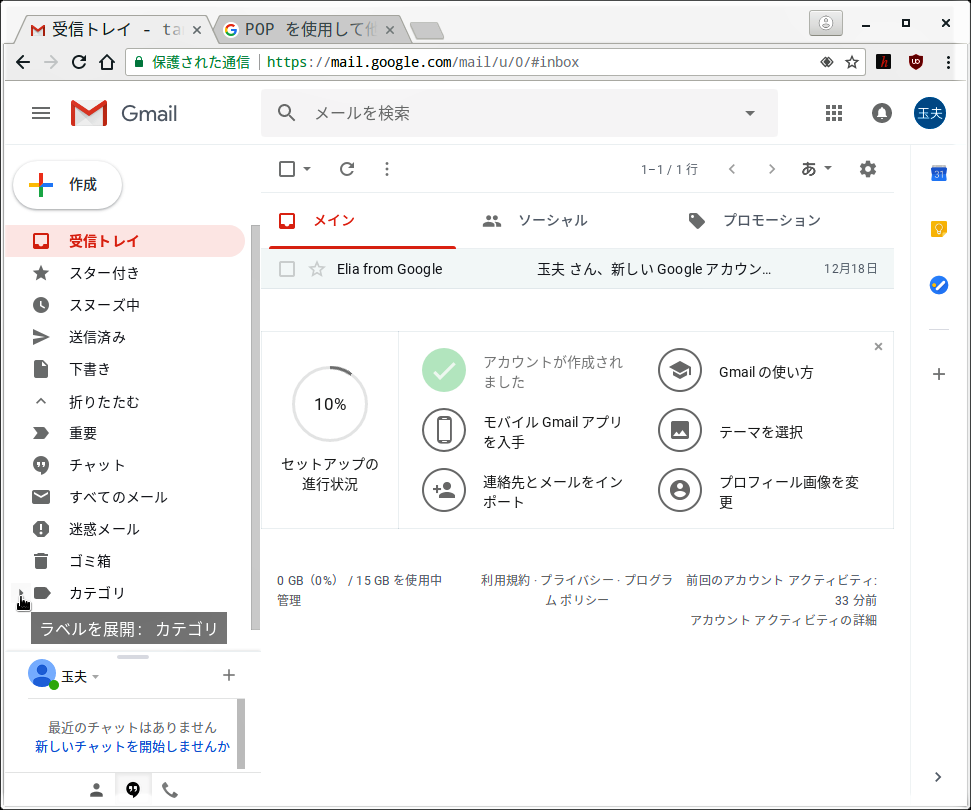Click the 作成 compose button

(x=68, y=185)
